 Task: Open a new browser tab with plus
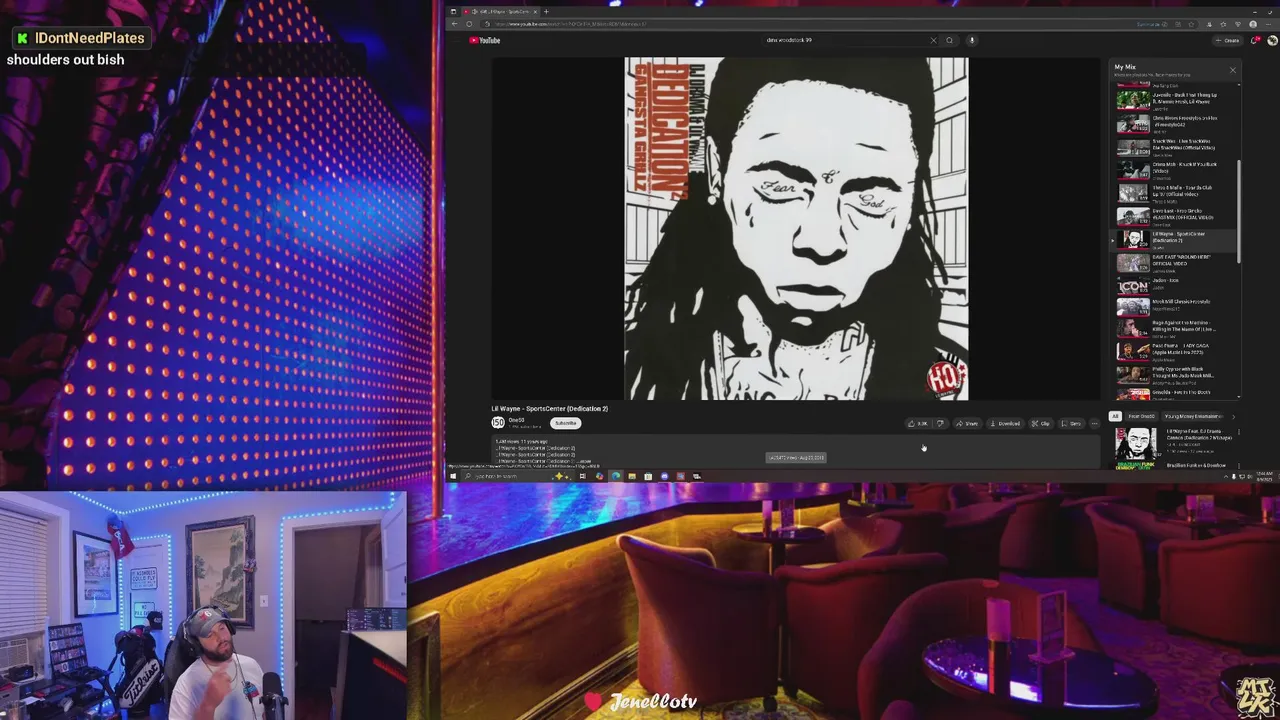546,12
